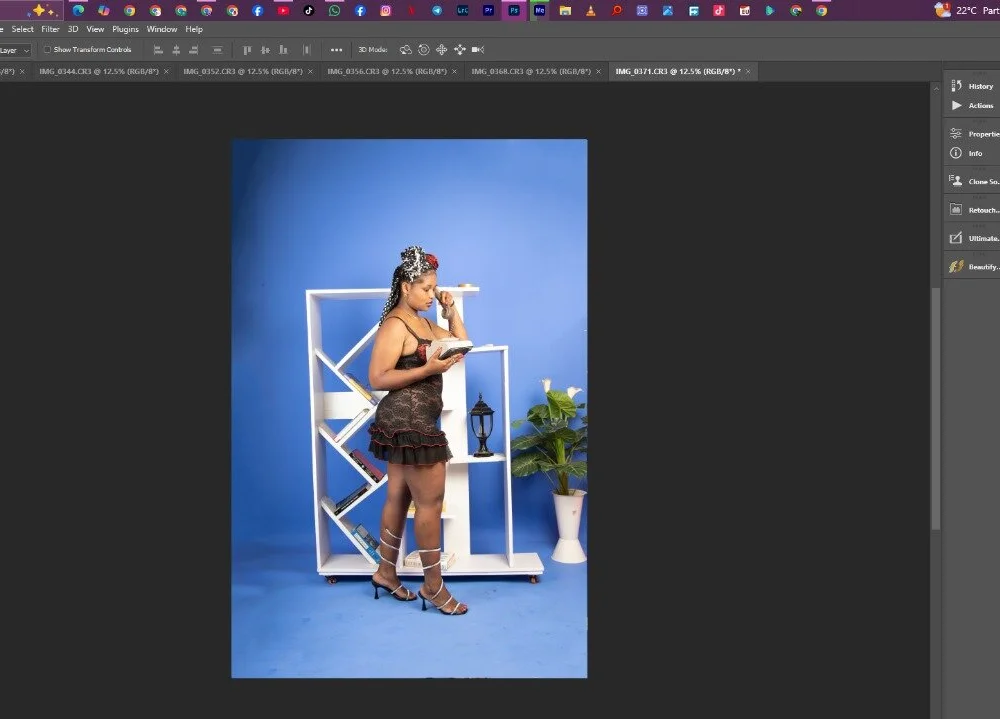Switch to the IMG_0368.CR3 tab
1000x719 pixels.
531,71
